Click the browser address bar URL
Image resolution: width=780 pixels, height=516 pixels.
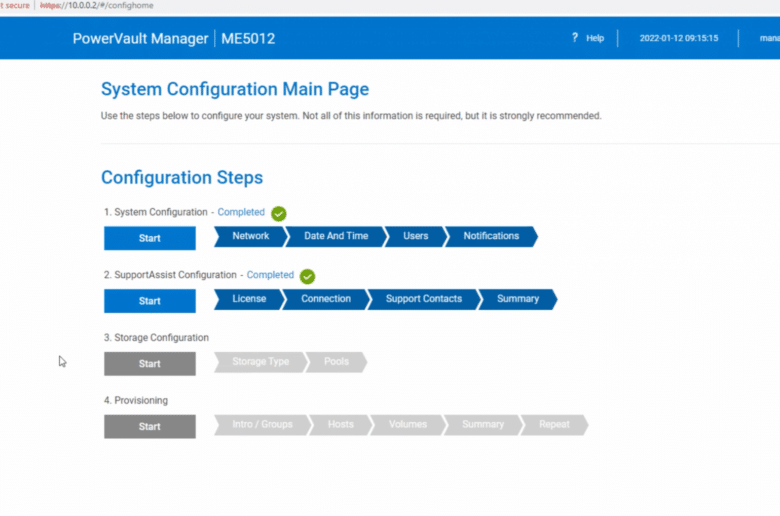97,5
